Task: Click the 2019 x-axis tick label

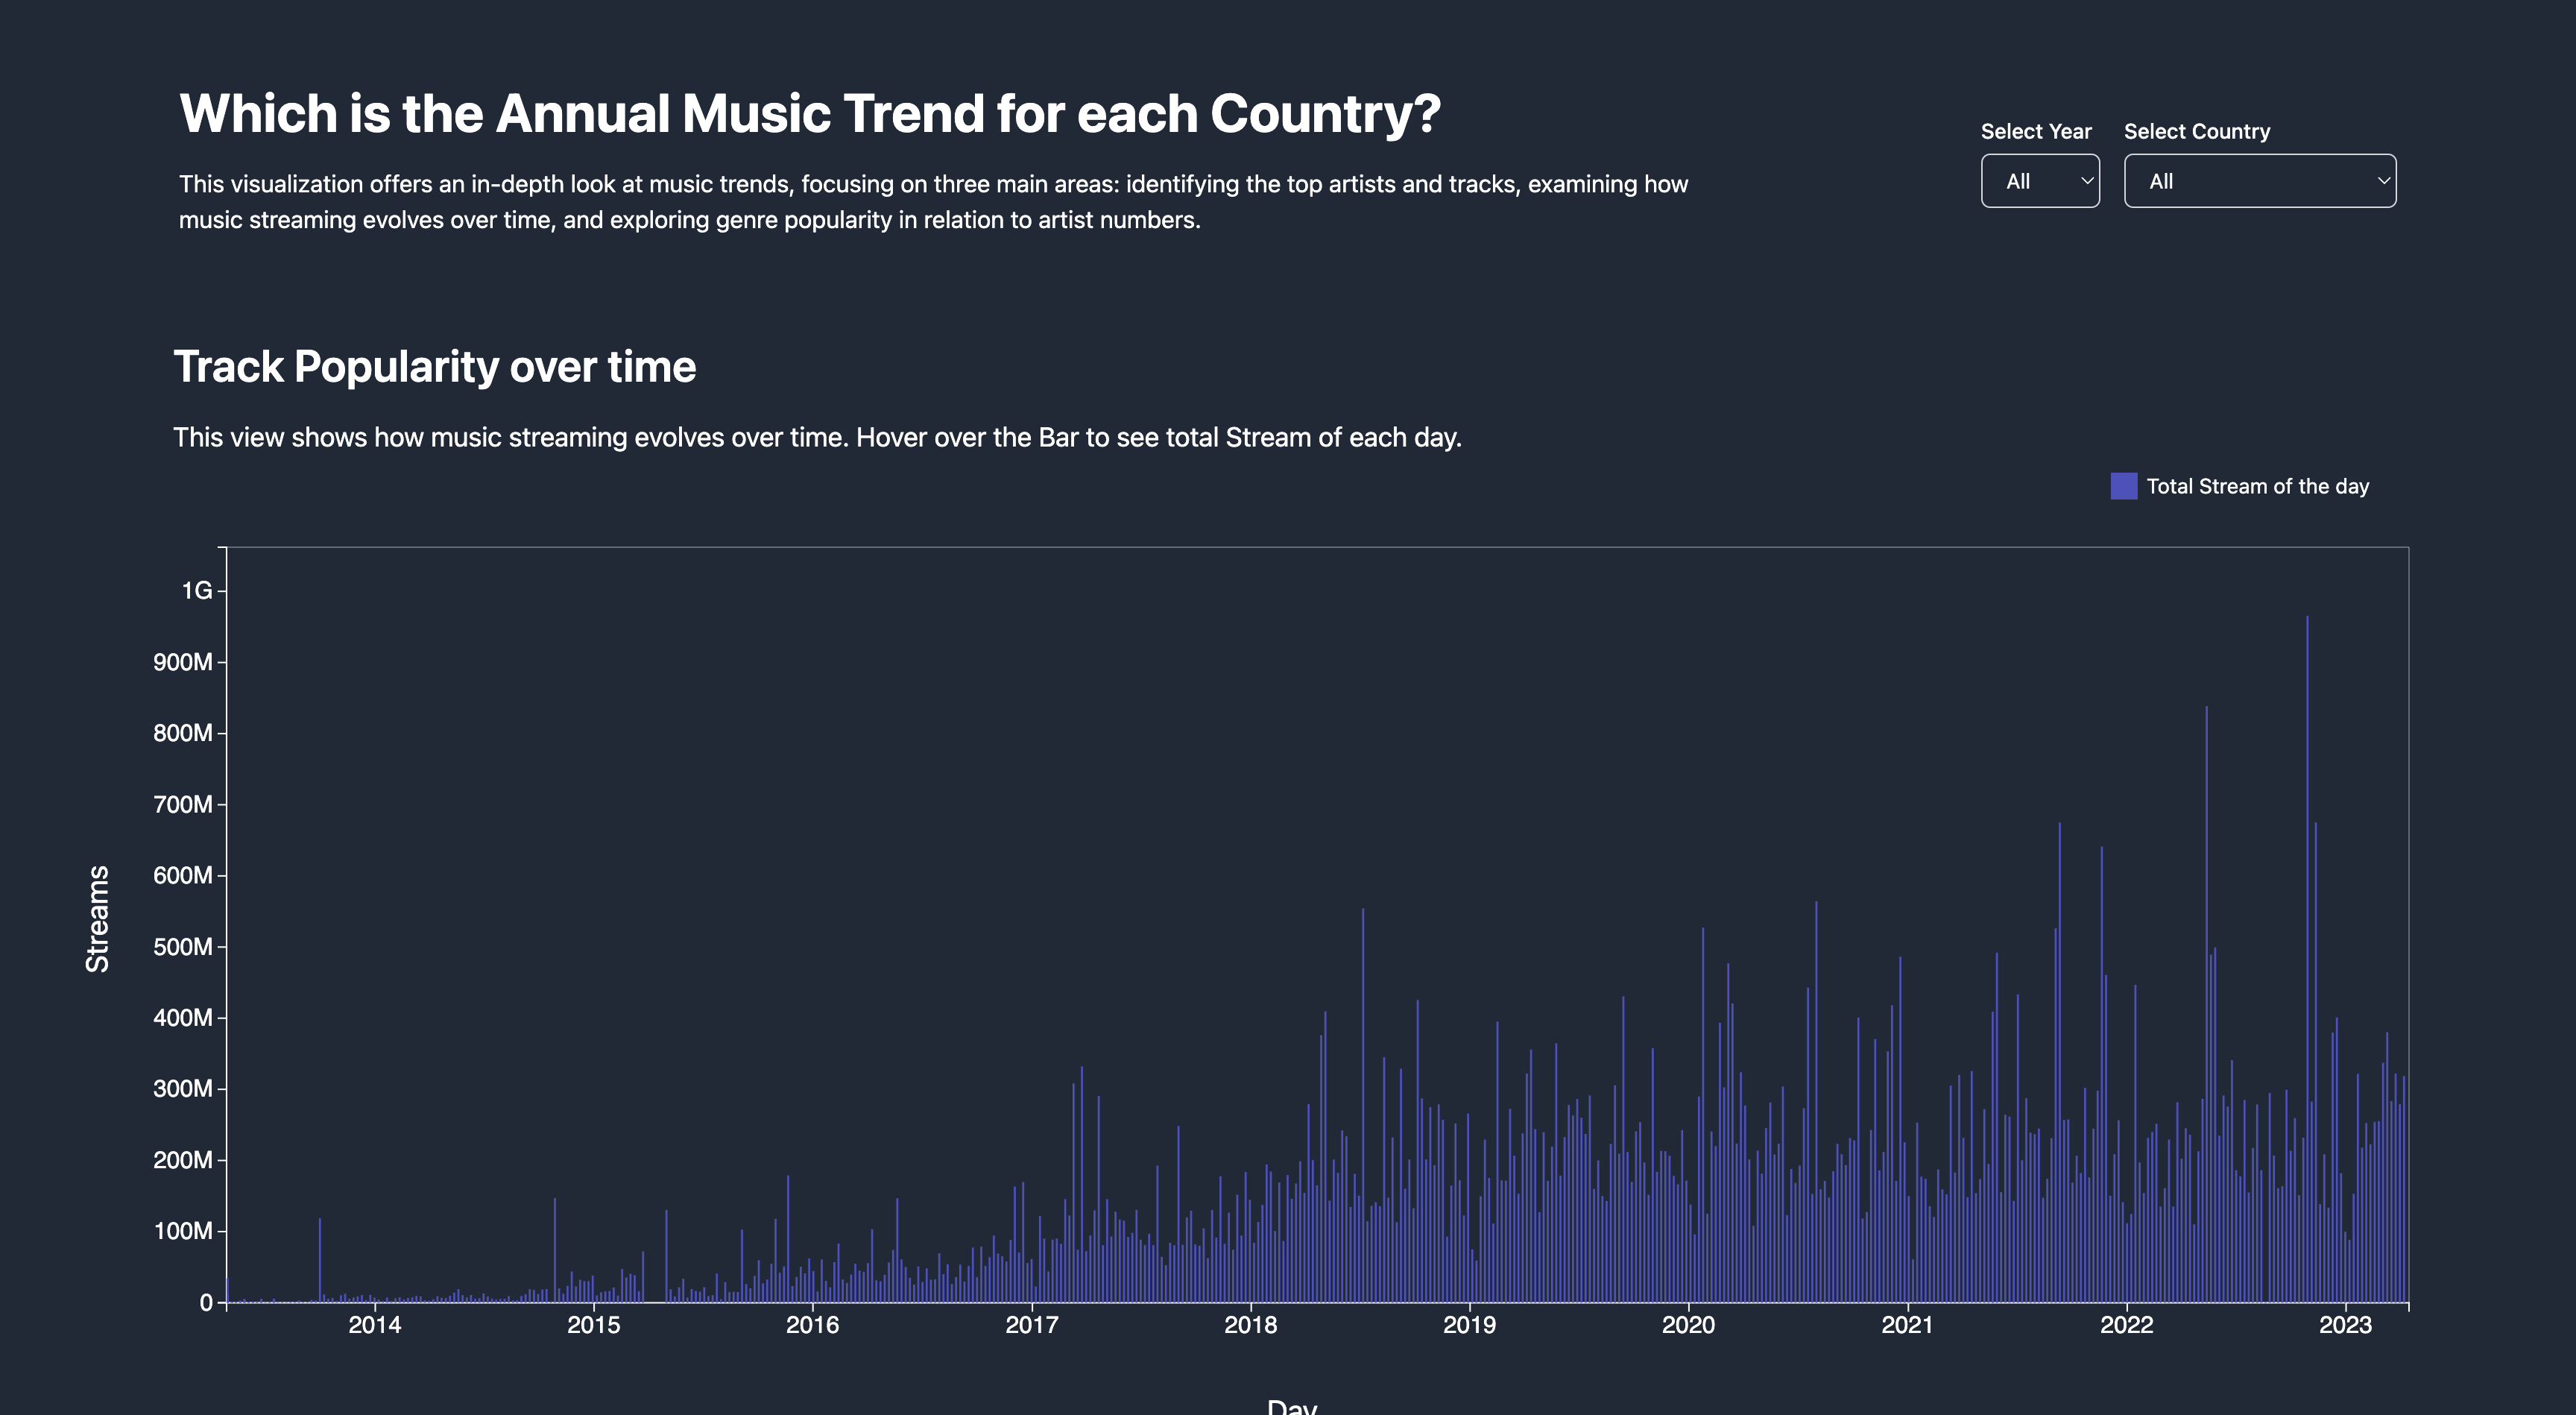Action: point(1469,1325)
